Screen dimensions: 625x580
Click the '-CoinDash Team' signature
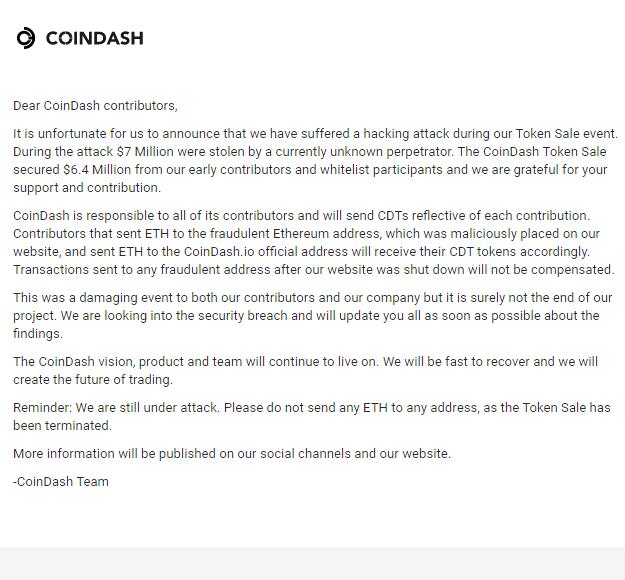[61, 482]
